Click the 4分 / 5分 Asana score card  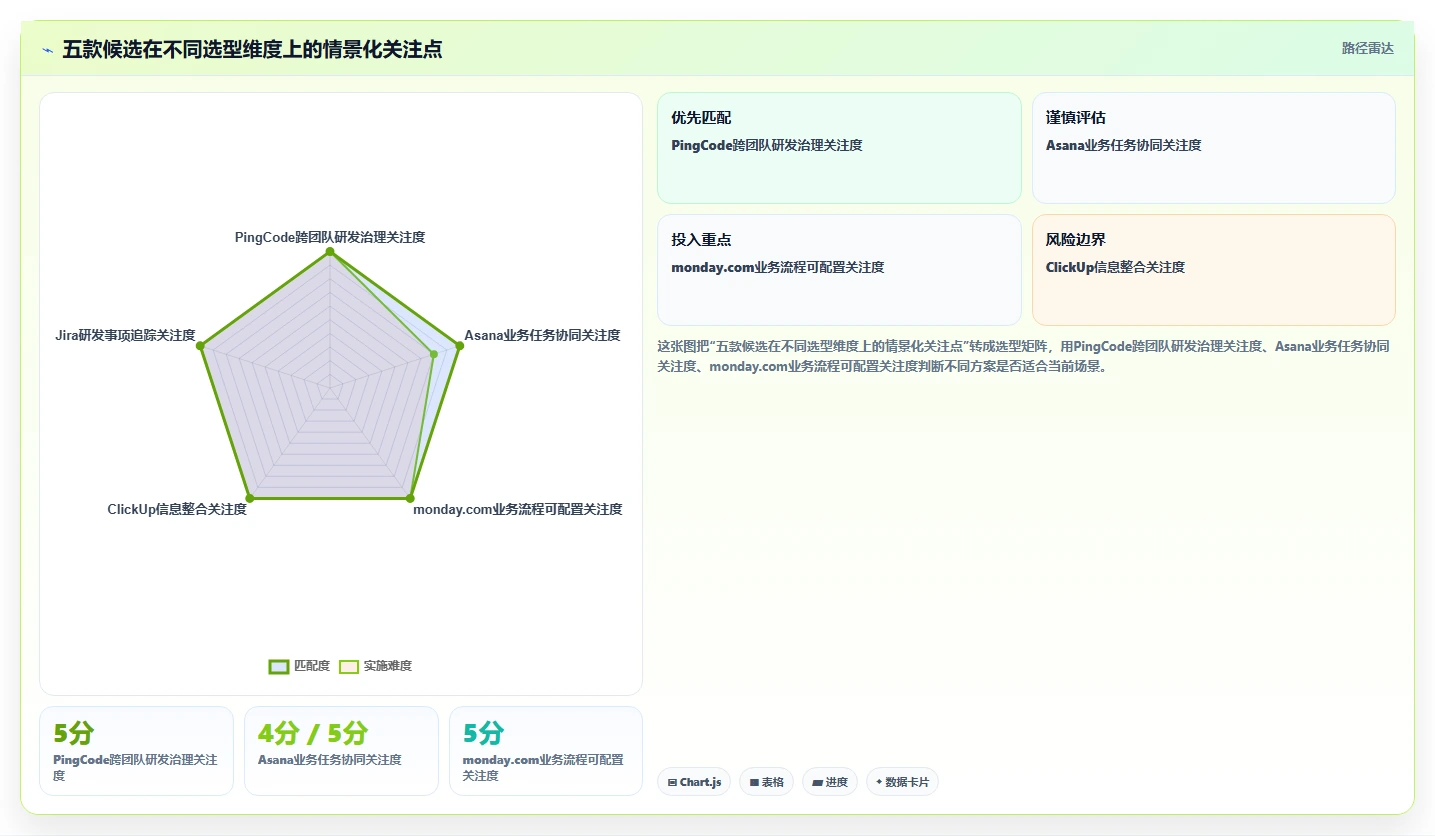click(341, 751)
